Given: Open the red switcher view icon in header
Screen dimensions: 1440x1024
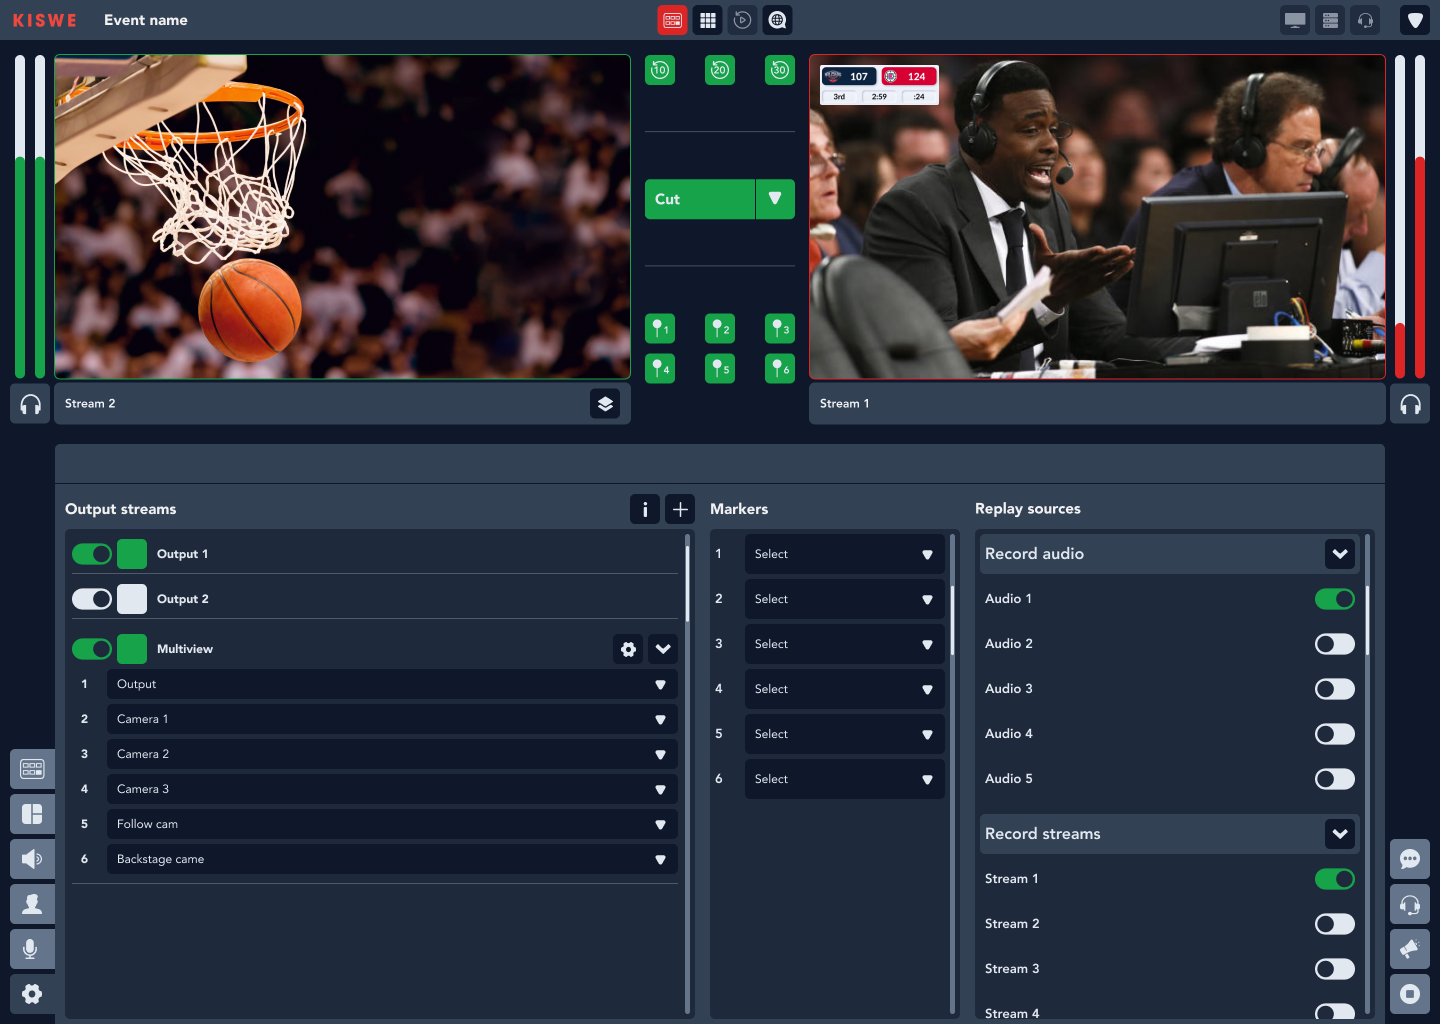Looking at the screenshot, I should click(x=672, y=20).
